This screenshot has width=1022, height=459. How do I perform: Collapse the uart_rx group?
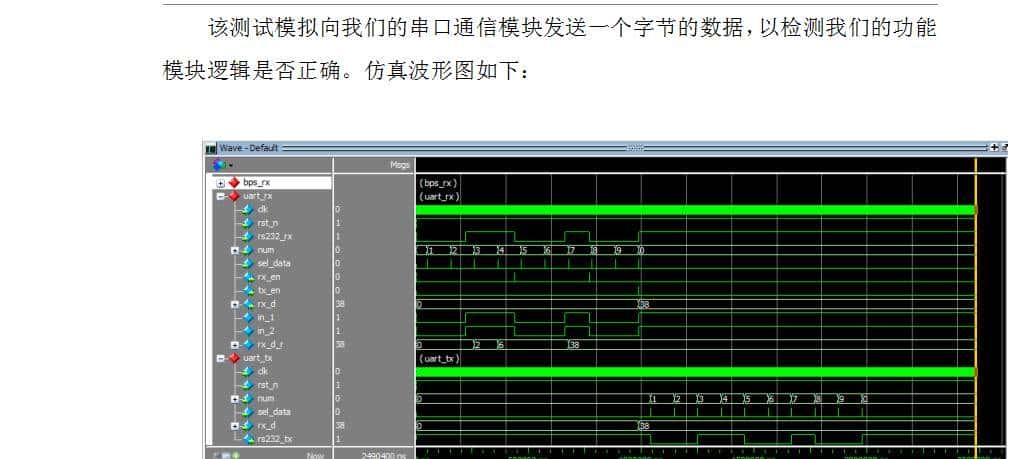coord(221,196)
